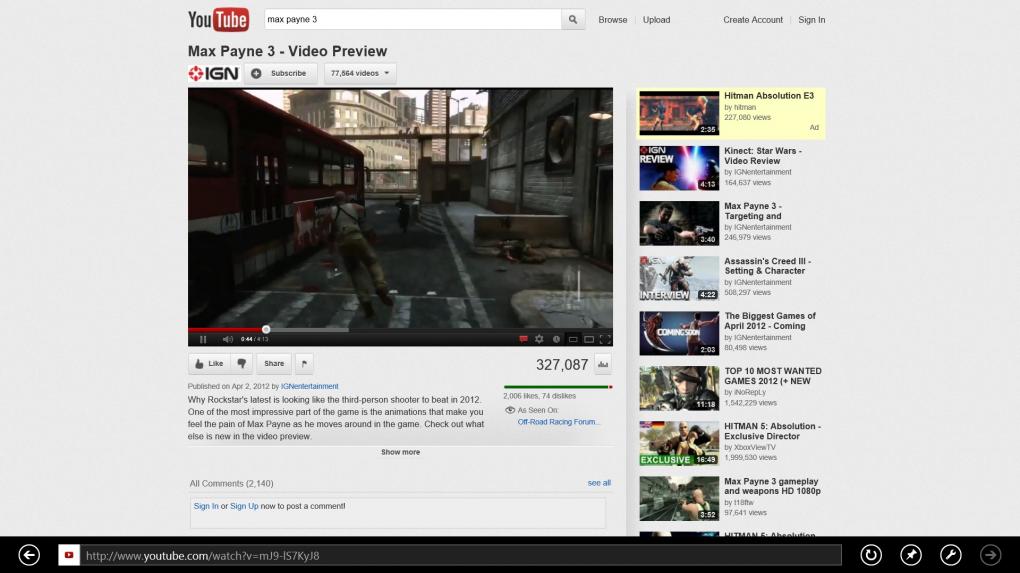This screenshot has width=1020, height=573.
Task: Click the Share button
Action: tap(274, 364)
